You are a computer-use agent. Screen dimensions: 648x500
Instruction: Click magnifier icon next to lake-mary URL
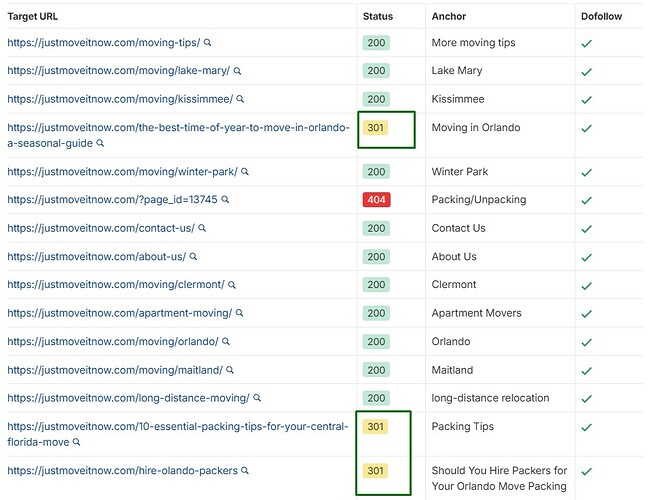[238, 71]
